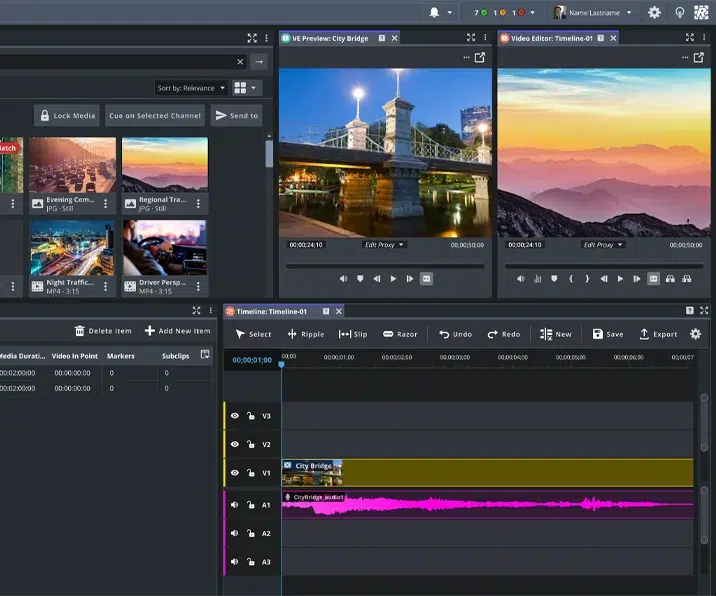
Task: Click the Video Editor scrub bar
Action: pyautogui.click(x=604, y=266)
